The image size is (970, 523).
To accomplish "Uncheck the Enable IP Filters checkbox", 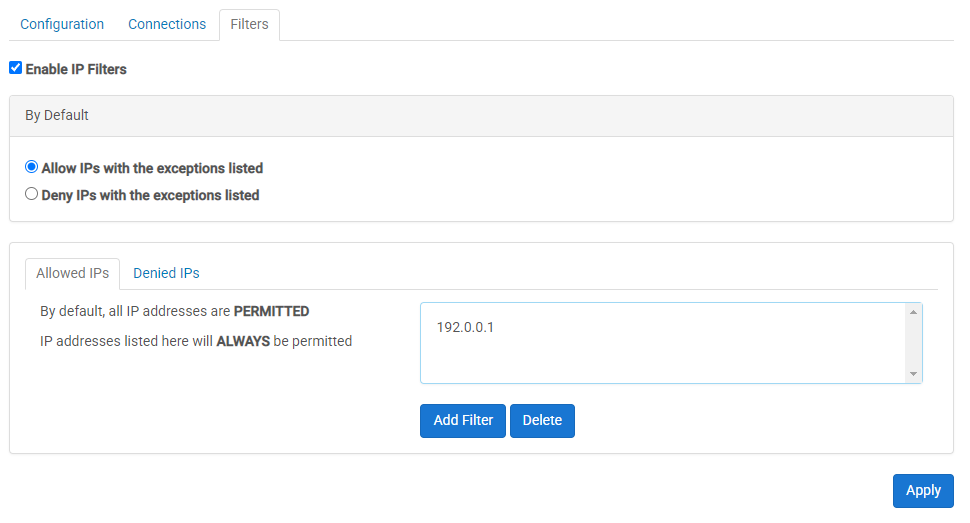I will (x=15, y=68).
